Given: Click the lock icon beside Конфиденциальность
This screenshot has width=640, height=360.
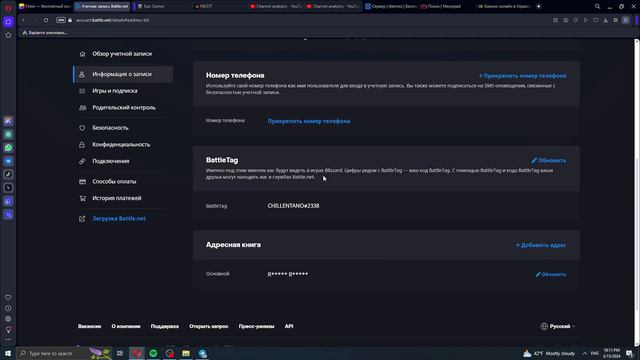Looking at the screenshot, I should [82, 144].
